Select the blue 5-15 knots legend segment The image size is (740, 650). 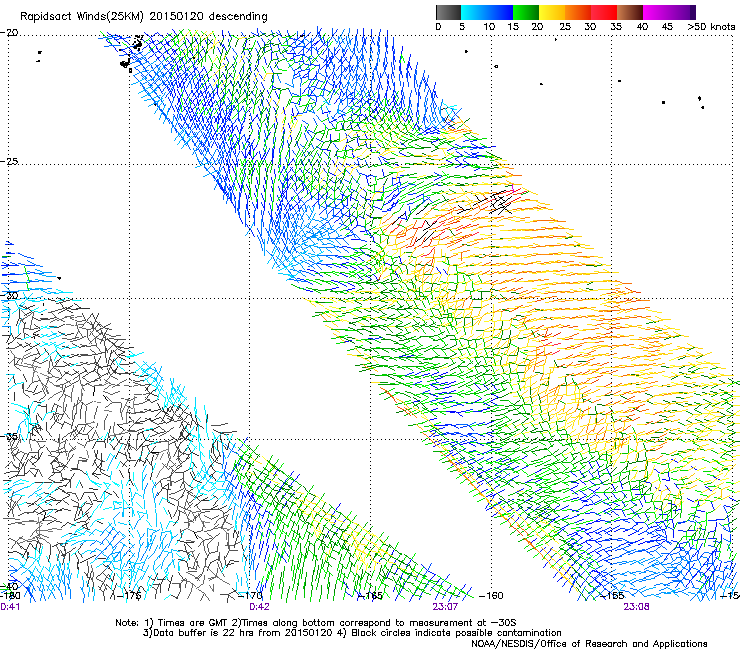point(487,12)
